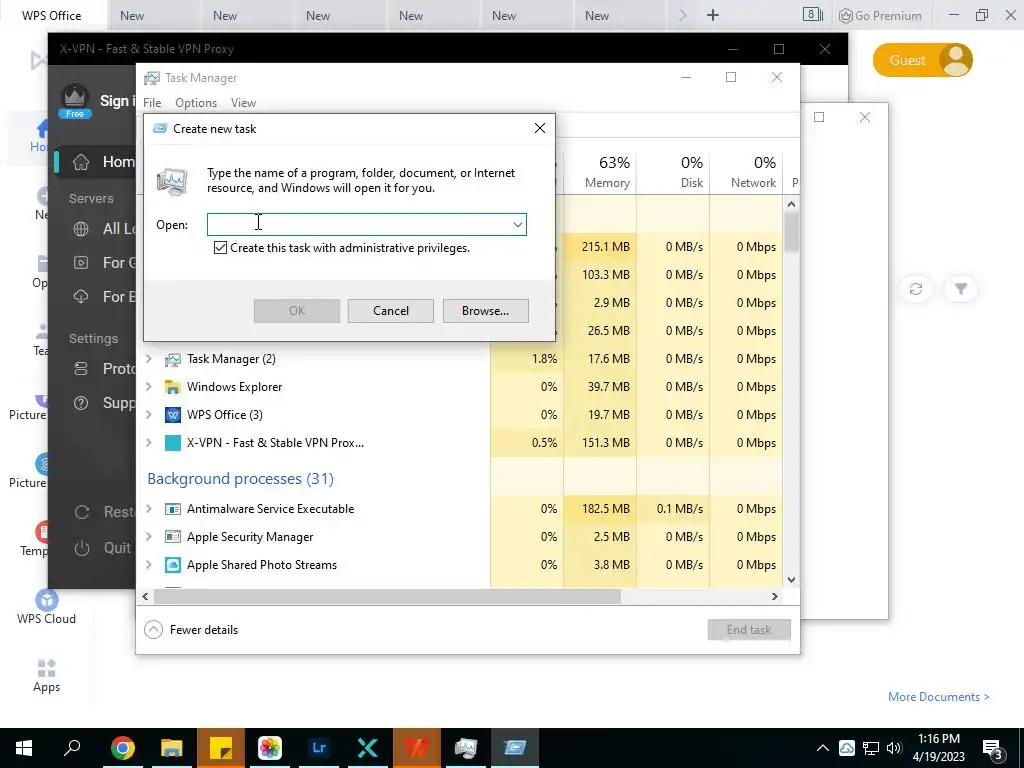The width and height of the screenshot is (1024, 768).
Task: Expand the WPS Office (3) process row
Action: click(x=149, y=415)
